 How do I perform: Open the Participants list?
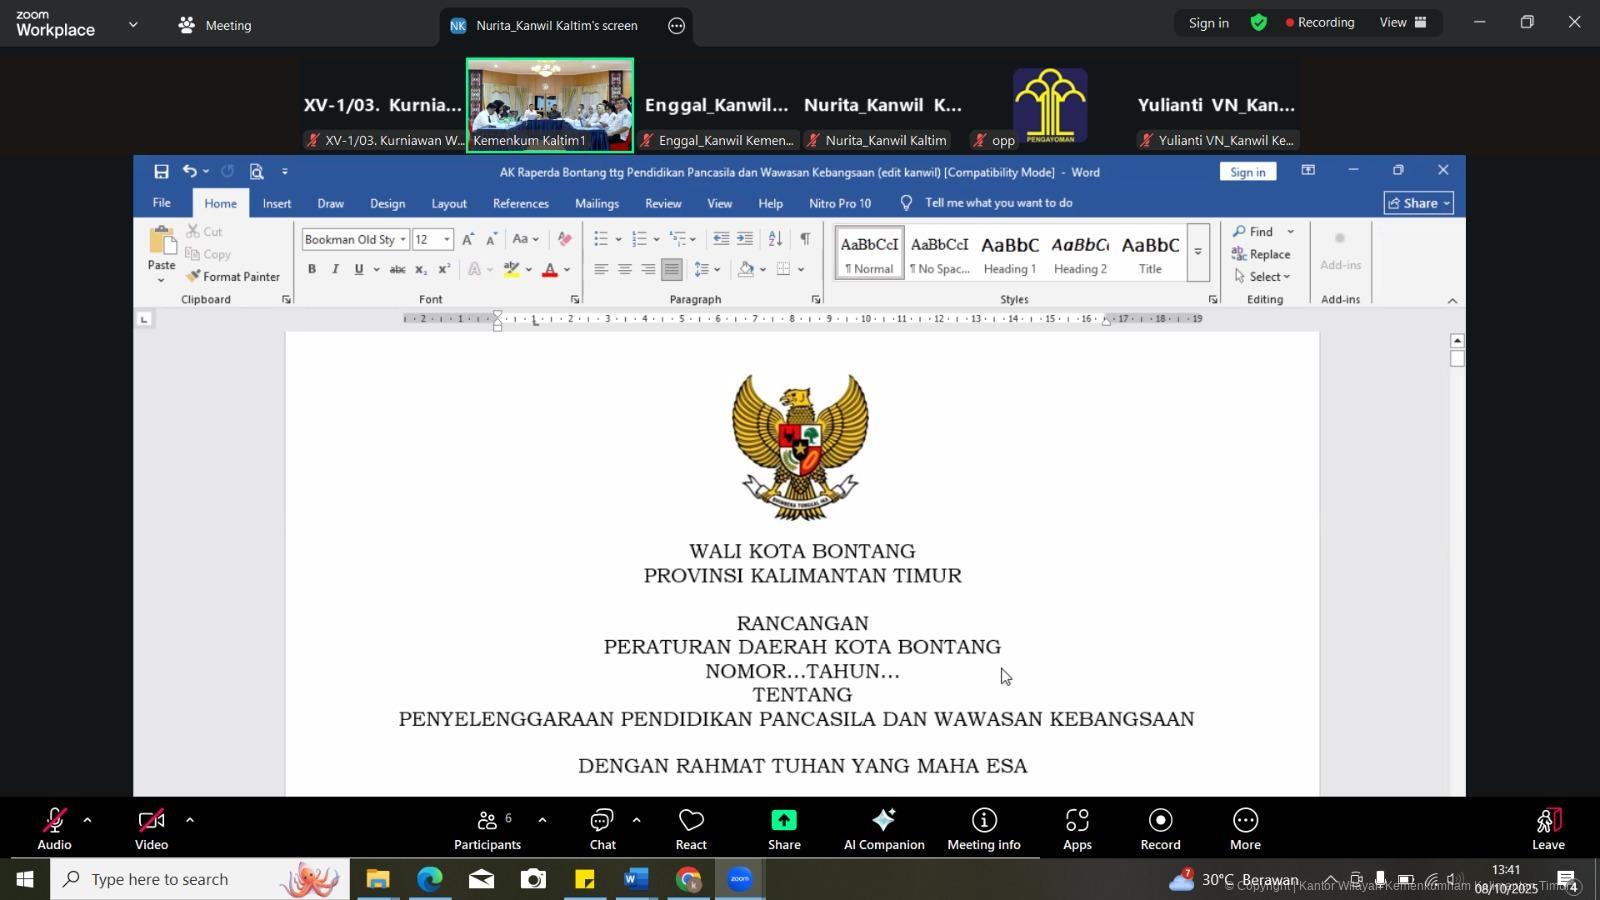487,828
